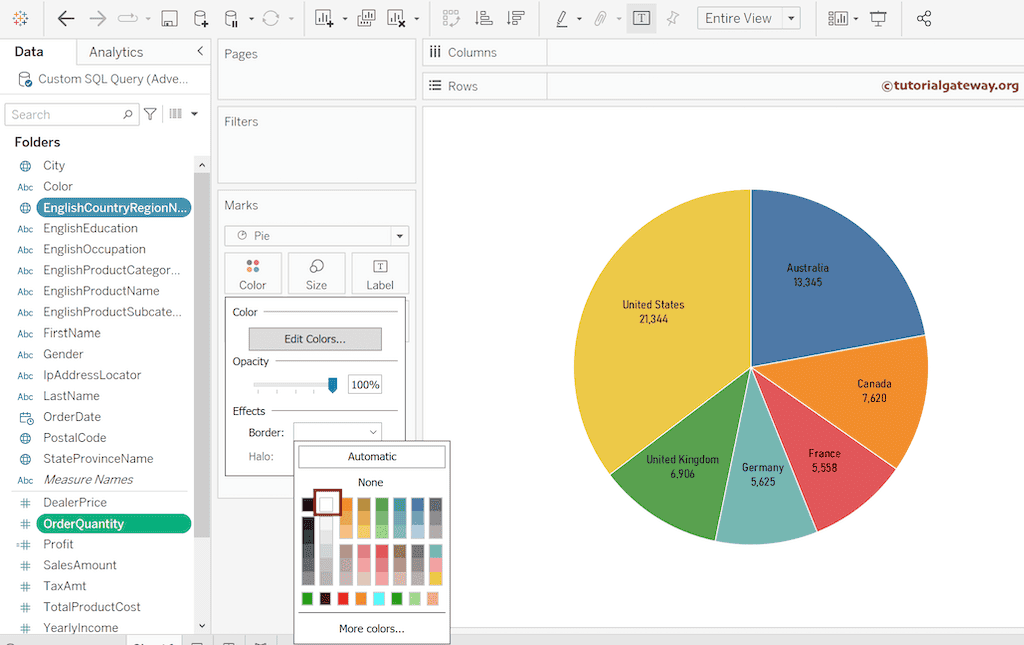Click the Save icon in toolbar

tap(169, 19)
